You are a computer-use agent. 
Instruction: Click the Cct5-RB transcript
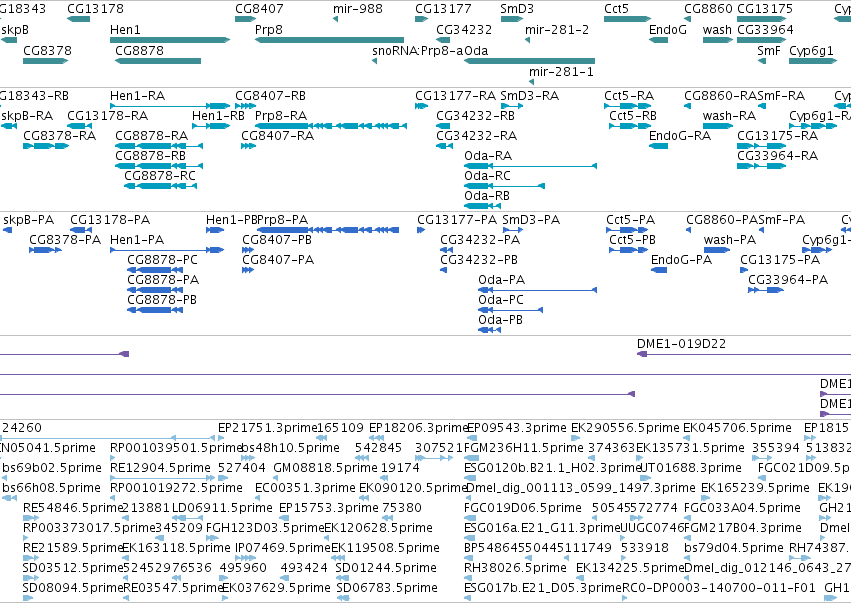click(x=630, y=126)
